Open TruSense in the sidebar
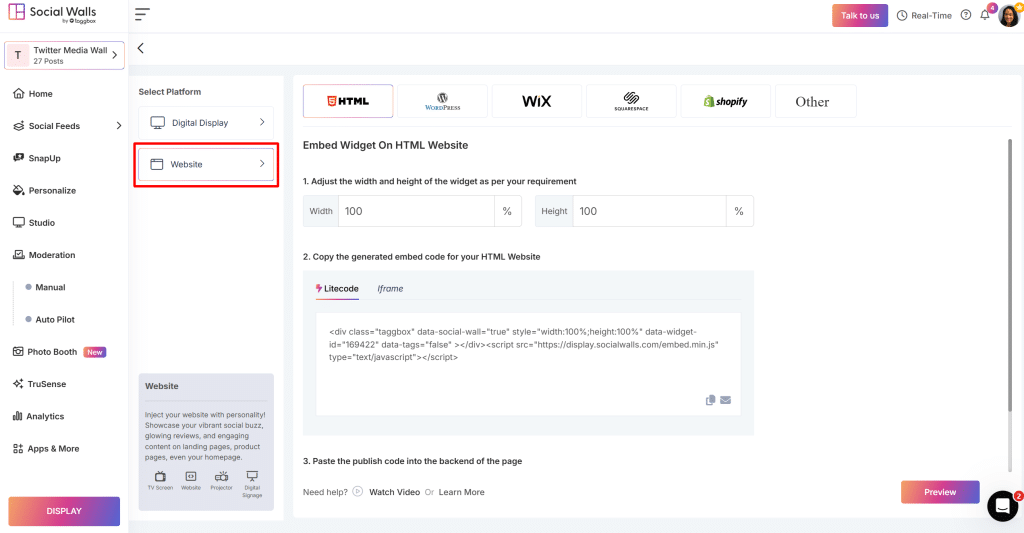Viewport: 1024px width, 533px height. tap(39, 384)
